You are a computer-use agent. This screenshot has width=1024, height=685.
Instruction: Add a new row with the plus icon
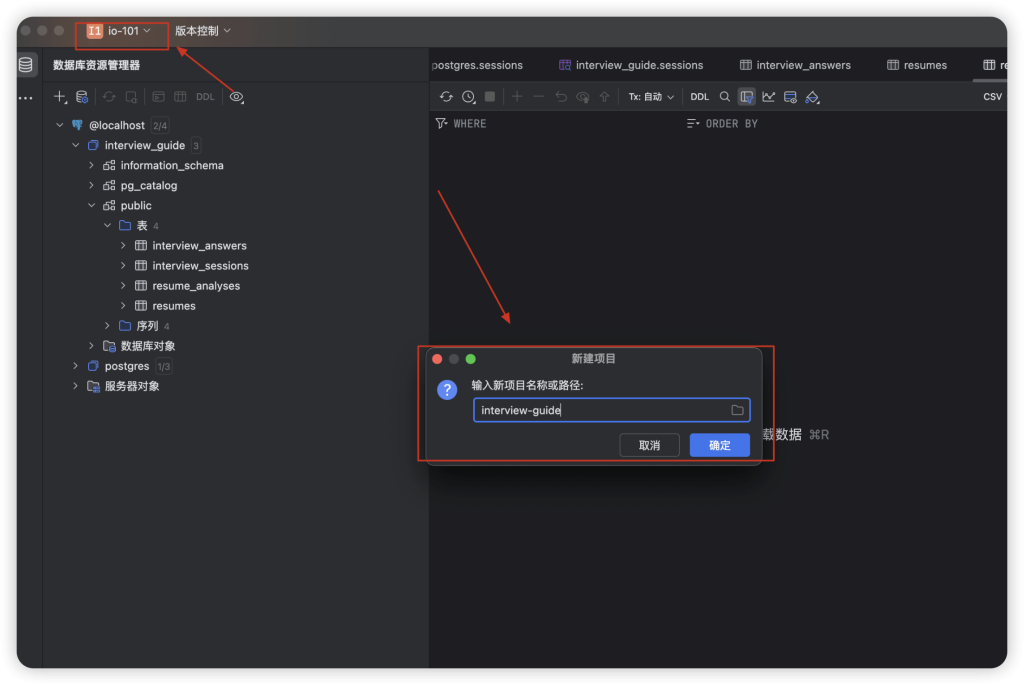516,96
